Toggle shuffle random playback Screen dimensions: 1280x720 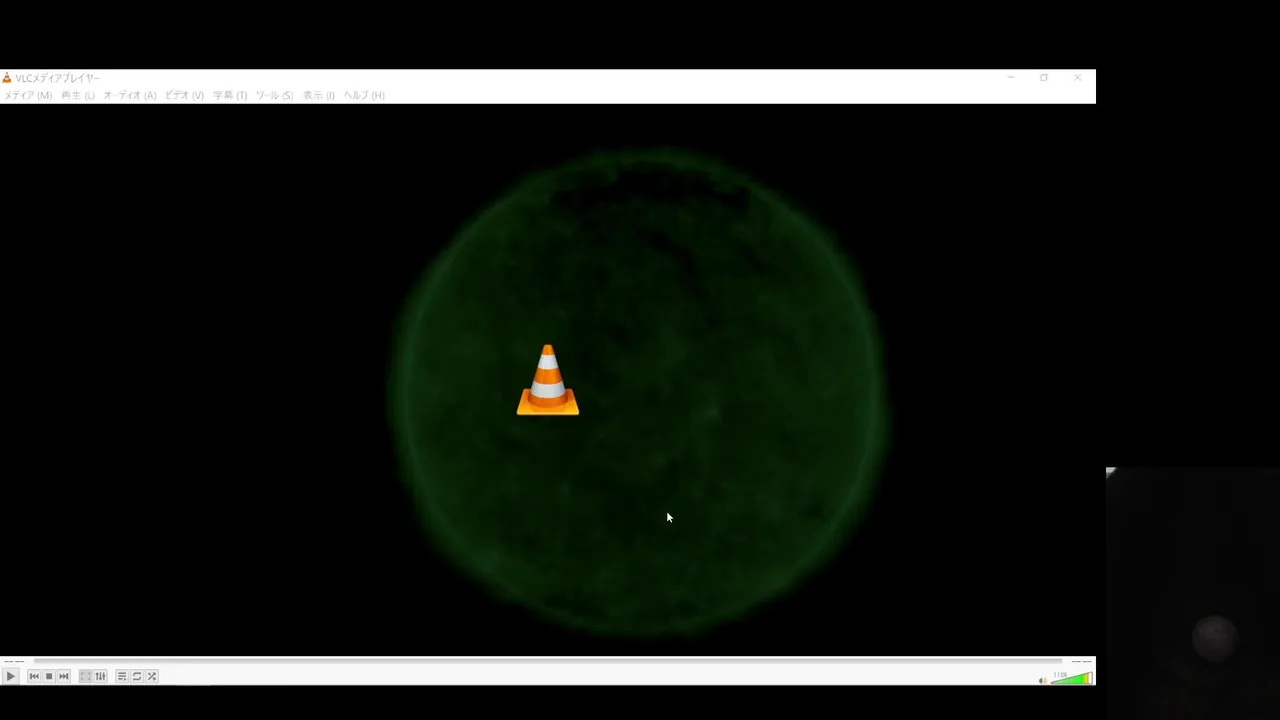152,677
